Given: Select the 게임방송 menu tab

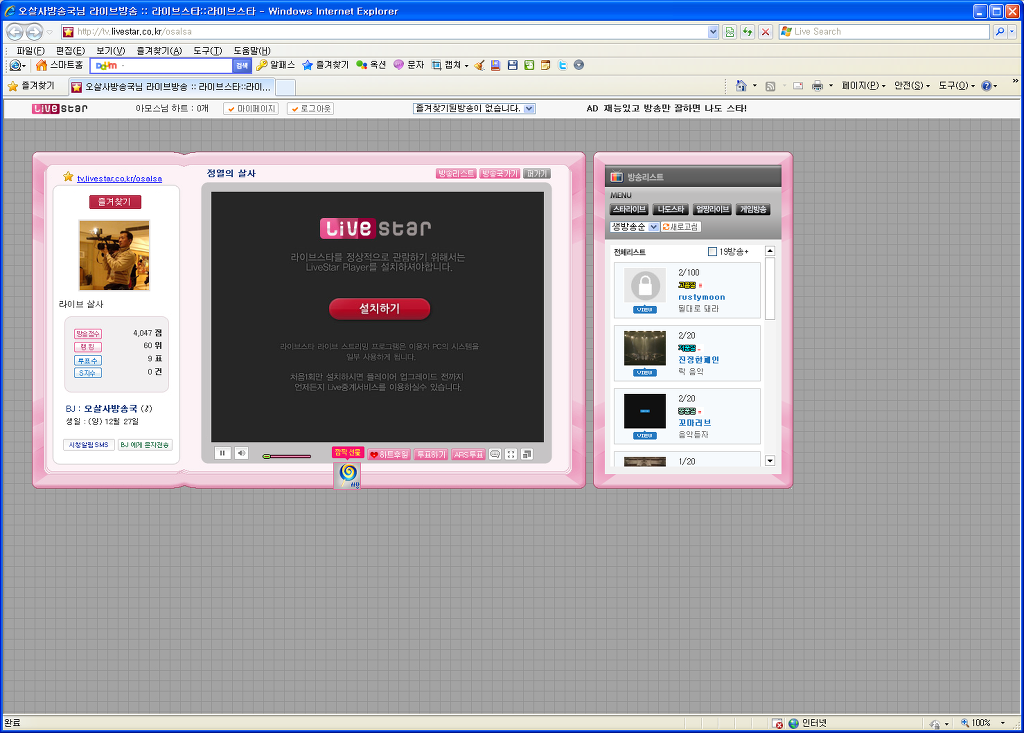Looking at the screenshot, I should click(x=753, y=209).
